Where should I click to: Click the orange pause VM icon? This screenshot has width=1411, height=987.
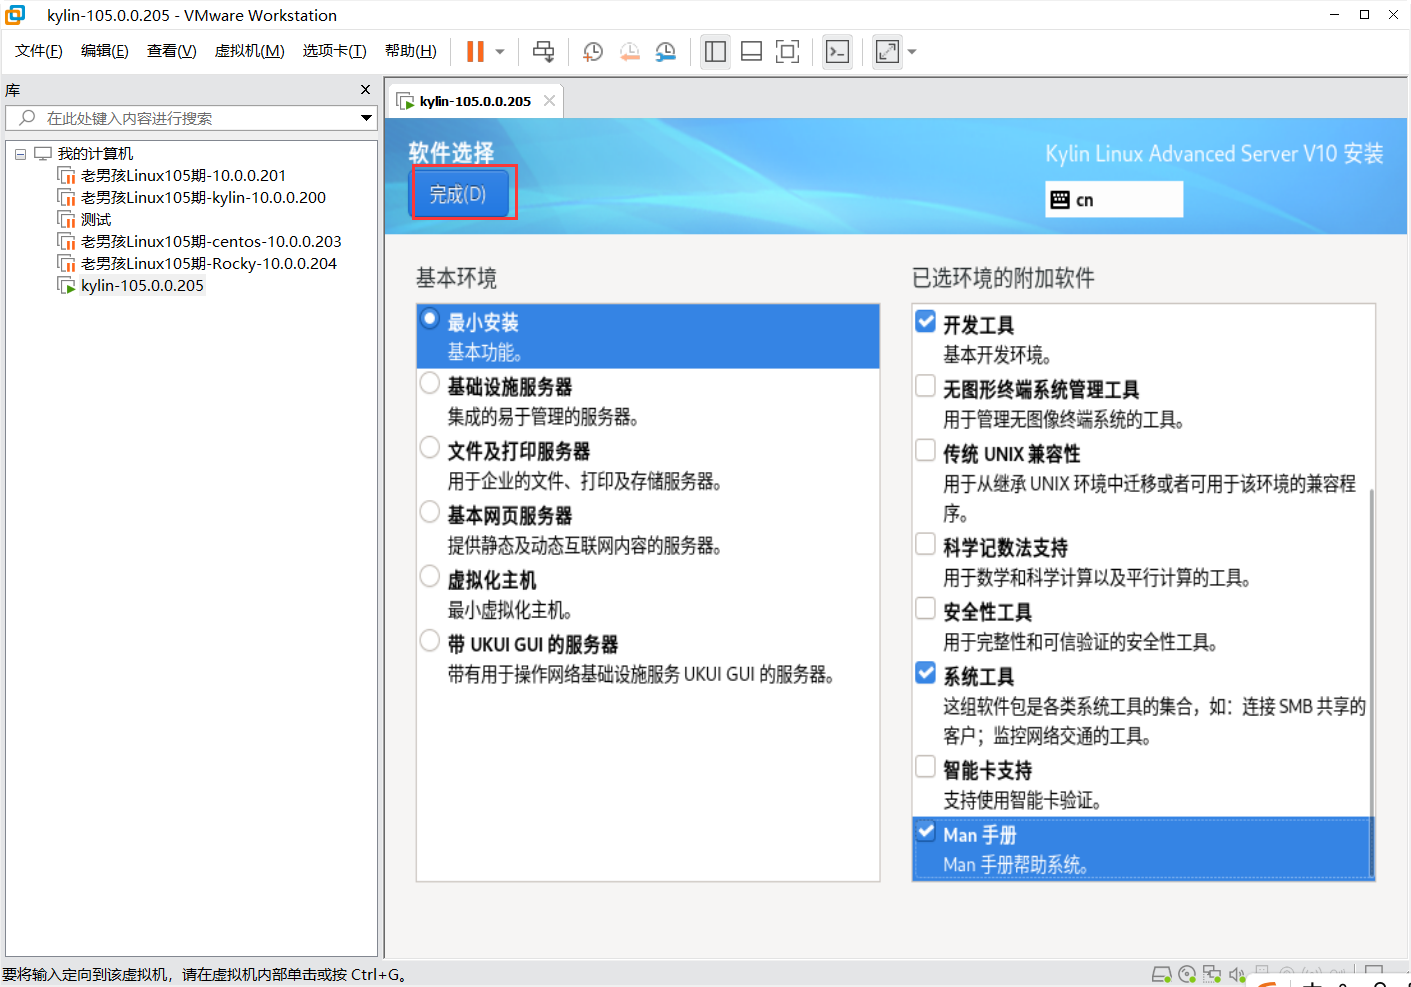click(x=475, y=51)
